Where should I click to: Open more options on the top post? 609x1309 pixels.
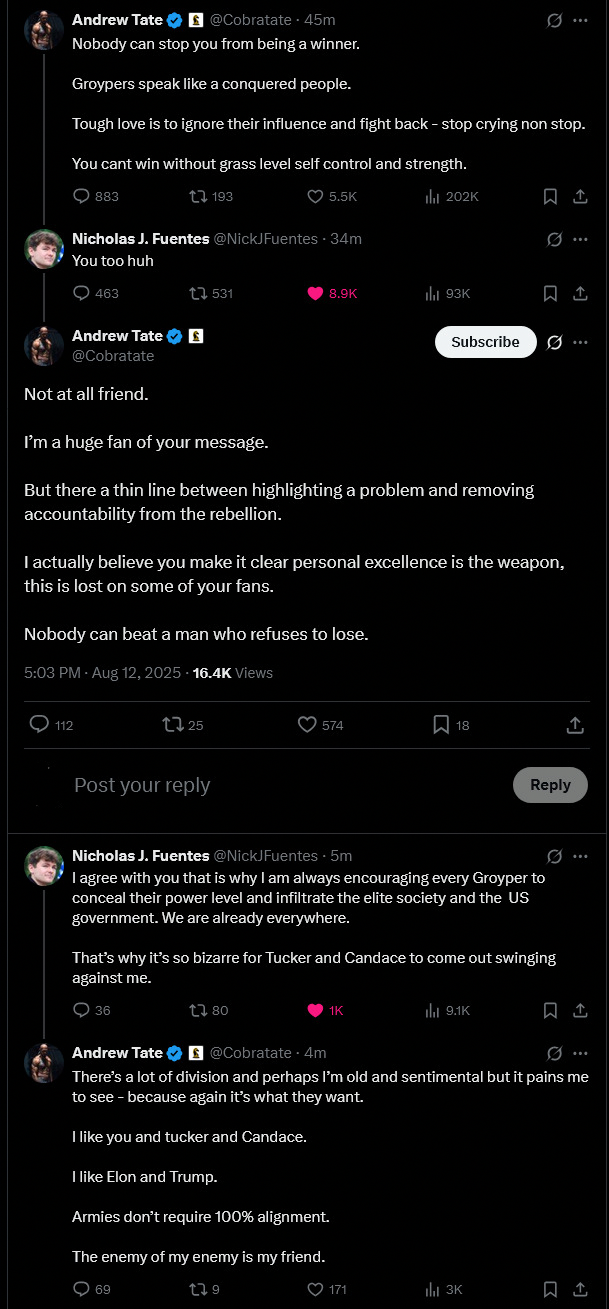click(580, 19)
